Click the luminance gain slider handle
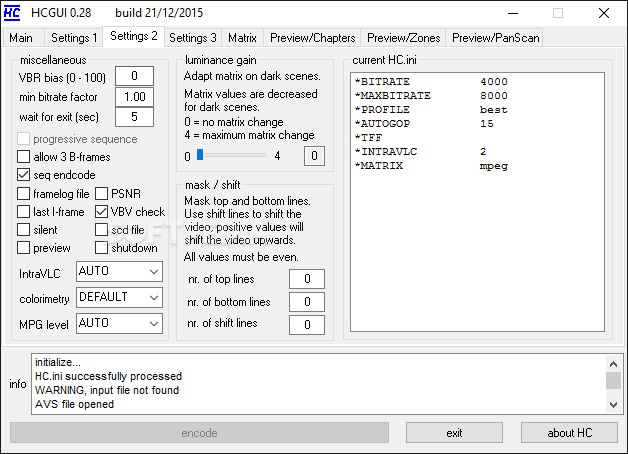 click(200, 155)
